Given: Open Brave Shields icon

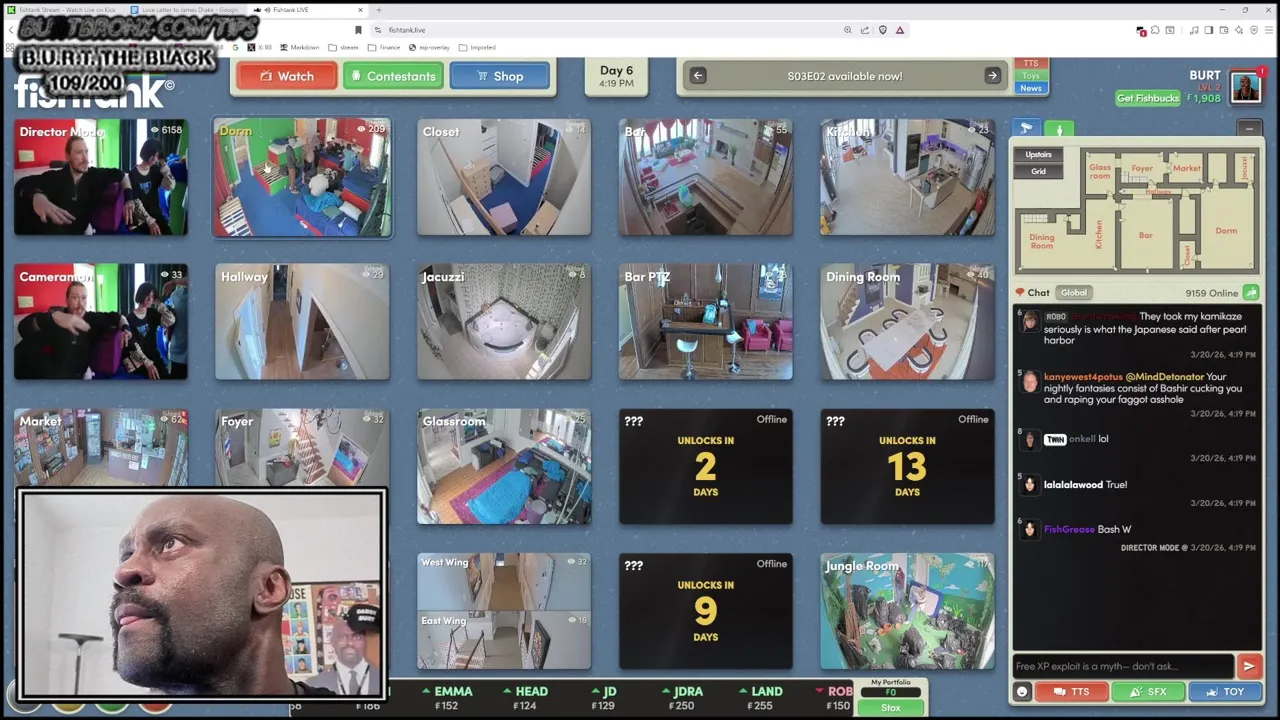Looking at the screenshot, I should coord(882,30).
